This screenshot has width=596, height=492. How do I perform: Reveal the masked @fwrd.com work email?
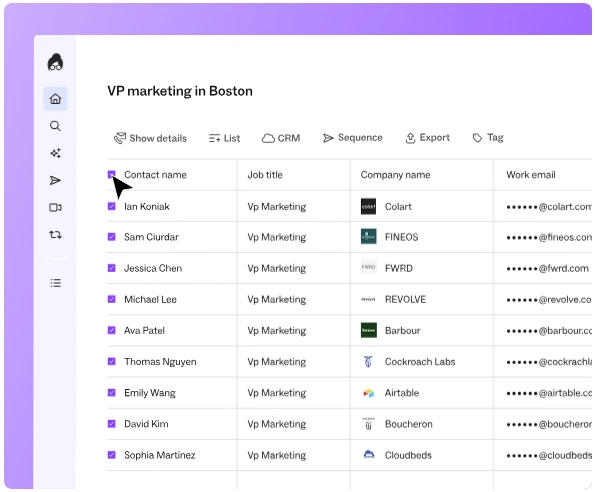547,268
